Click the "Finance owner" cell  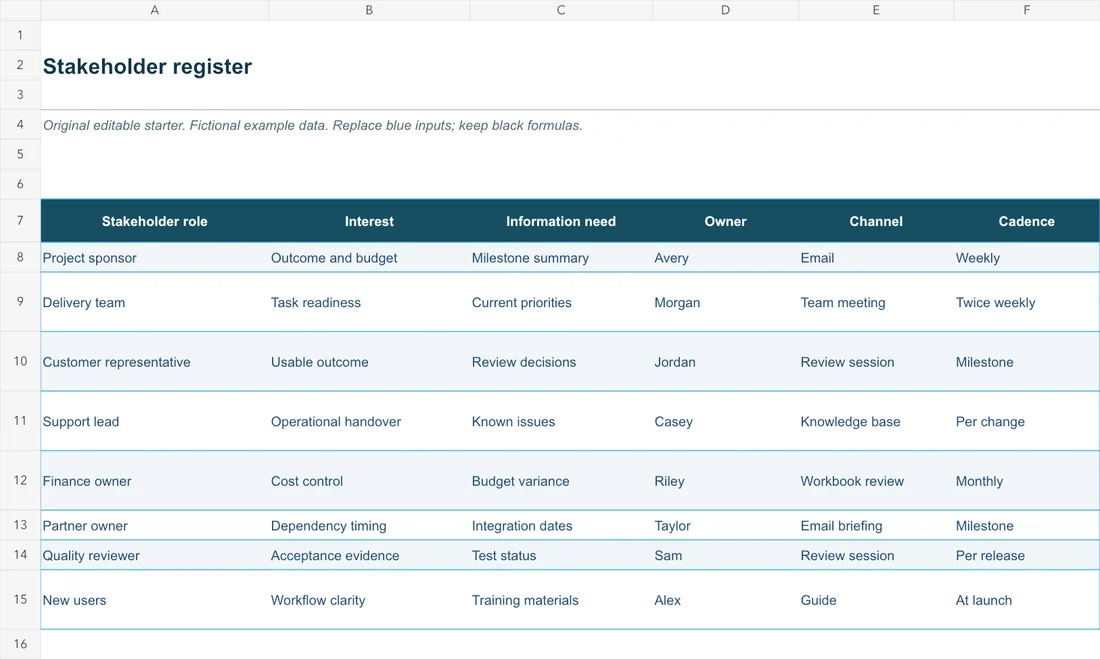pos(154,481)
